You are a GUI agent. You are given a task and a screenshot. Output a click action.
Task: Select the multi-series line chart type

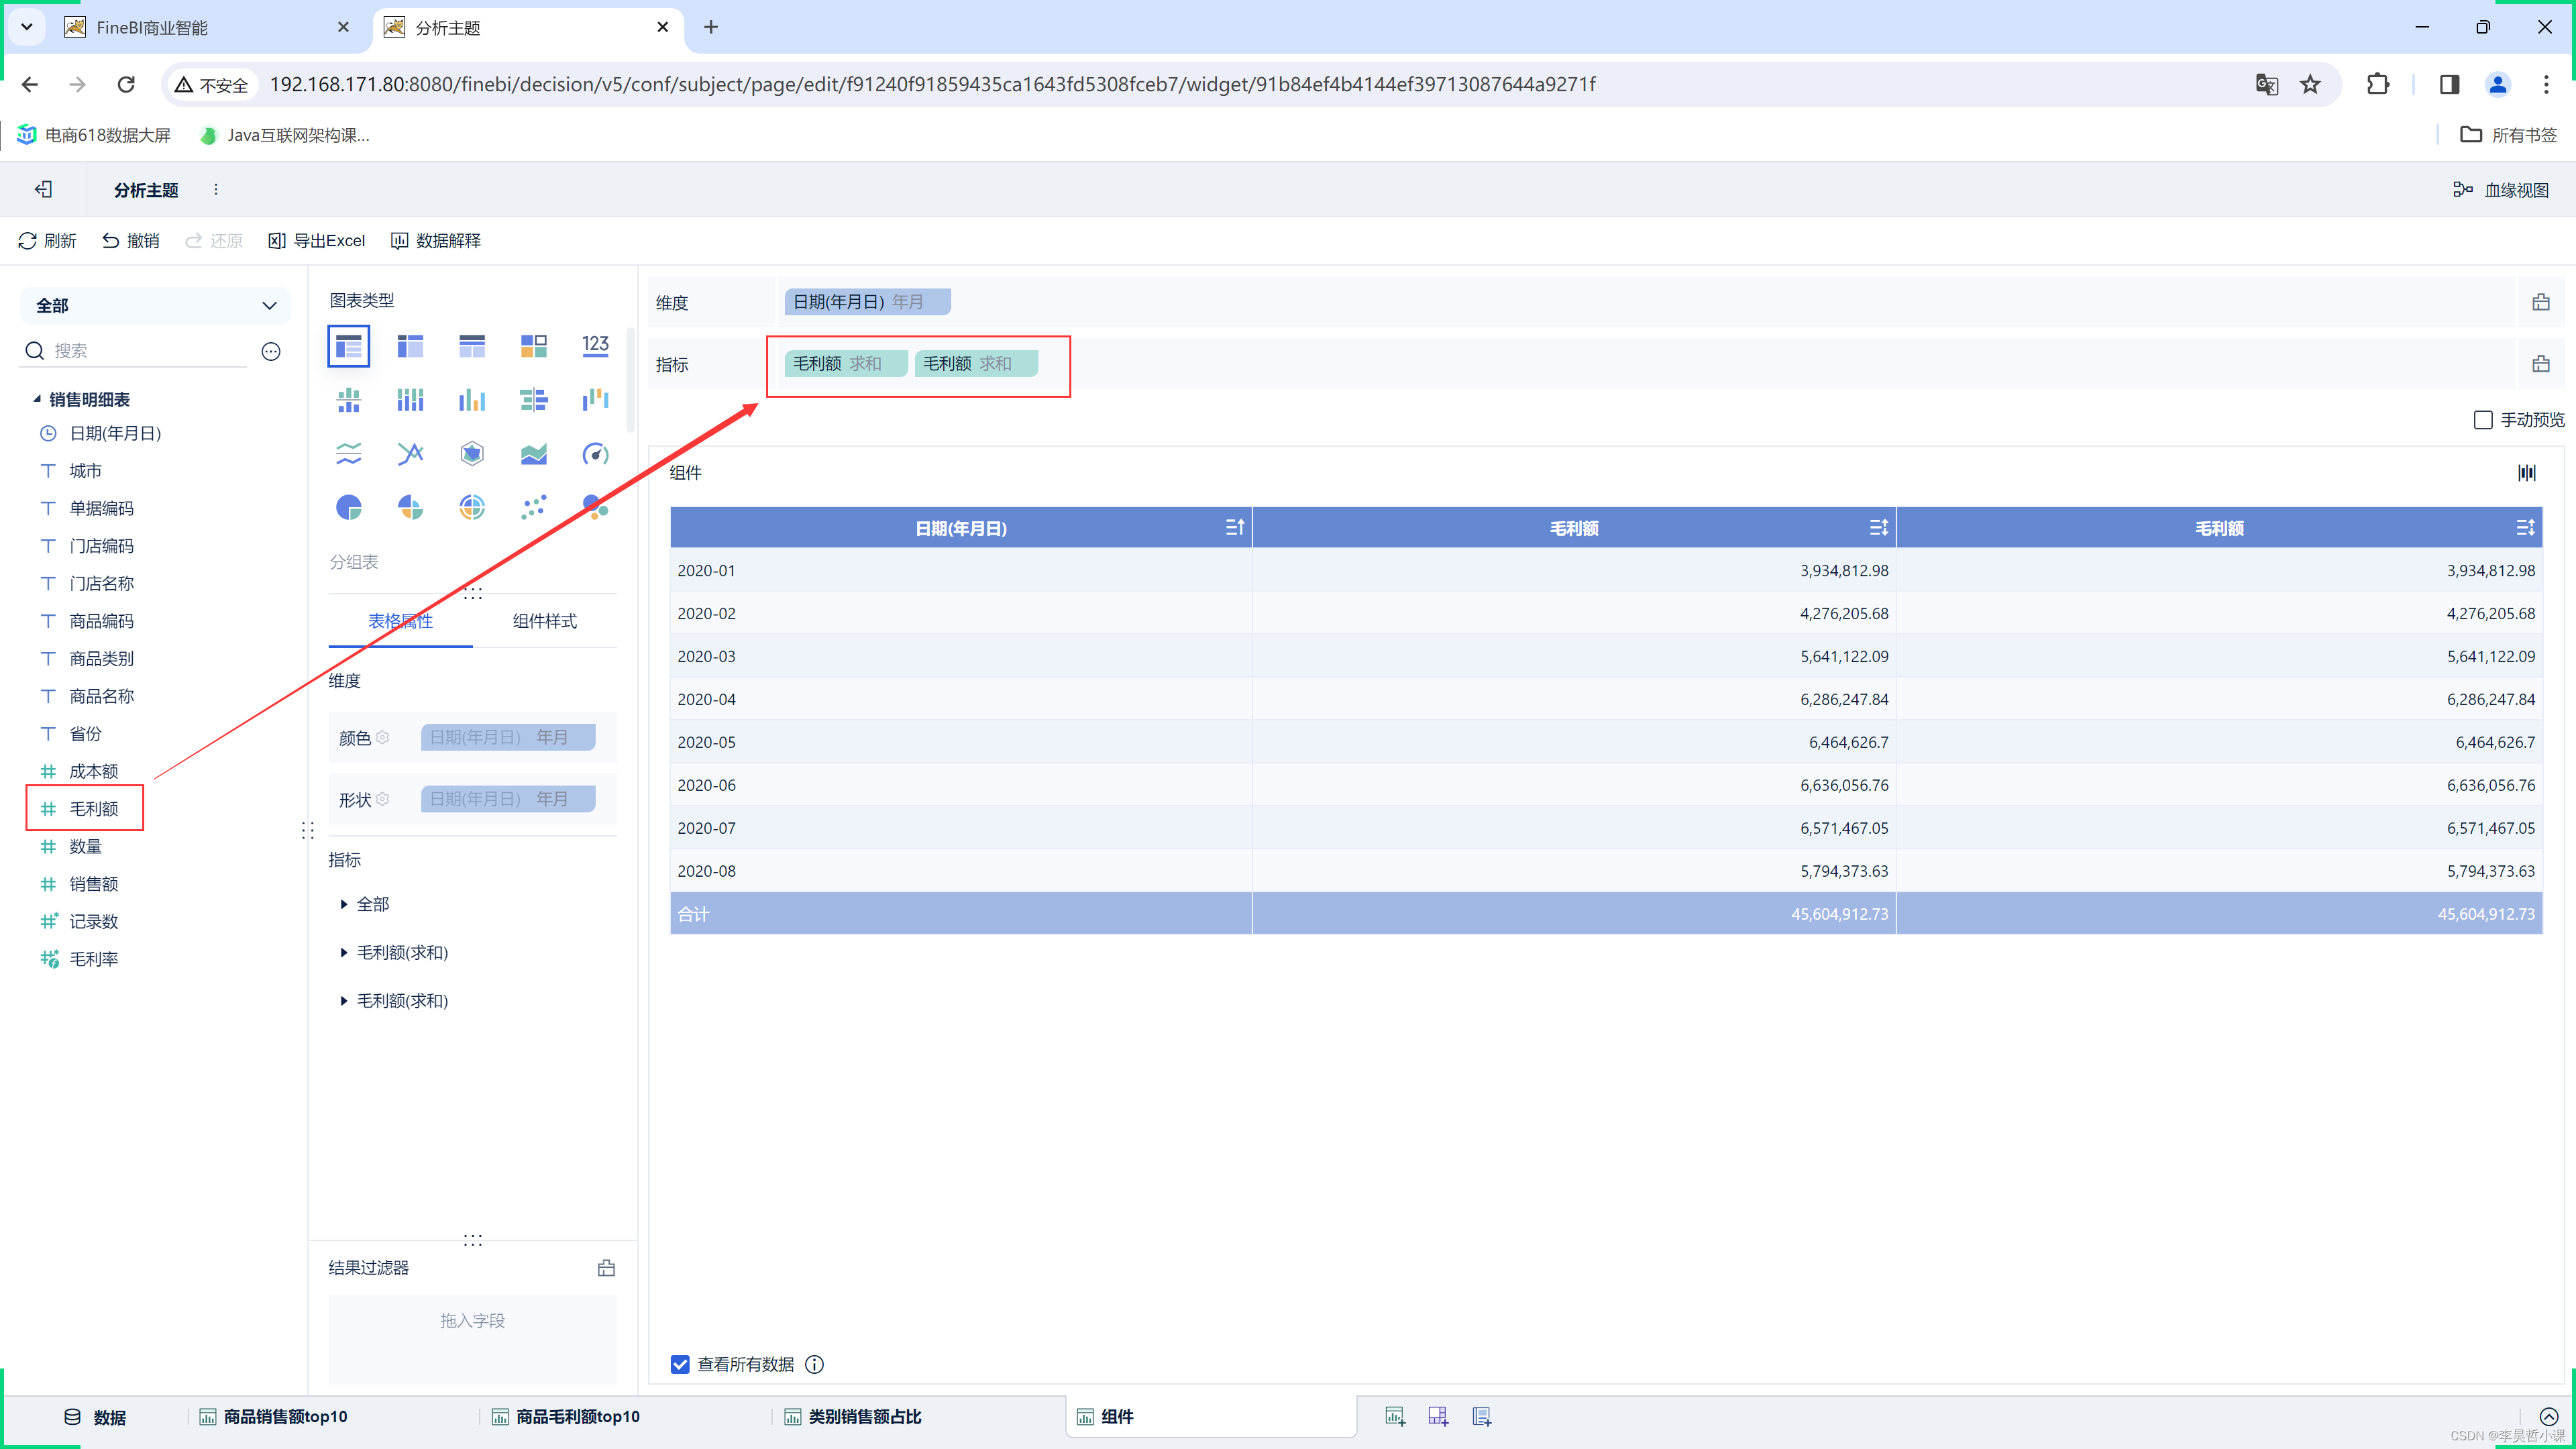410,454
